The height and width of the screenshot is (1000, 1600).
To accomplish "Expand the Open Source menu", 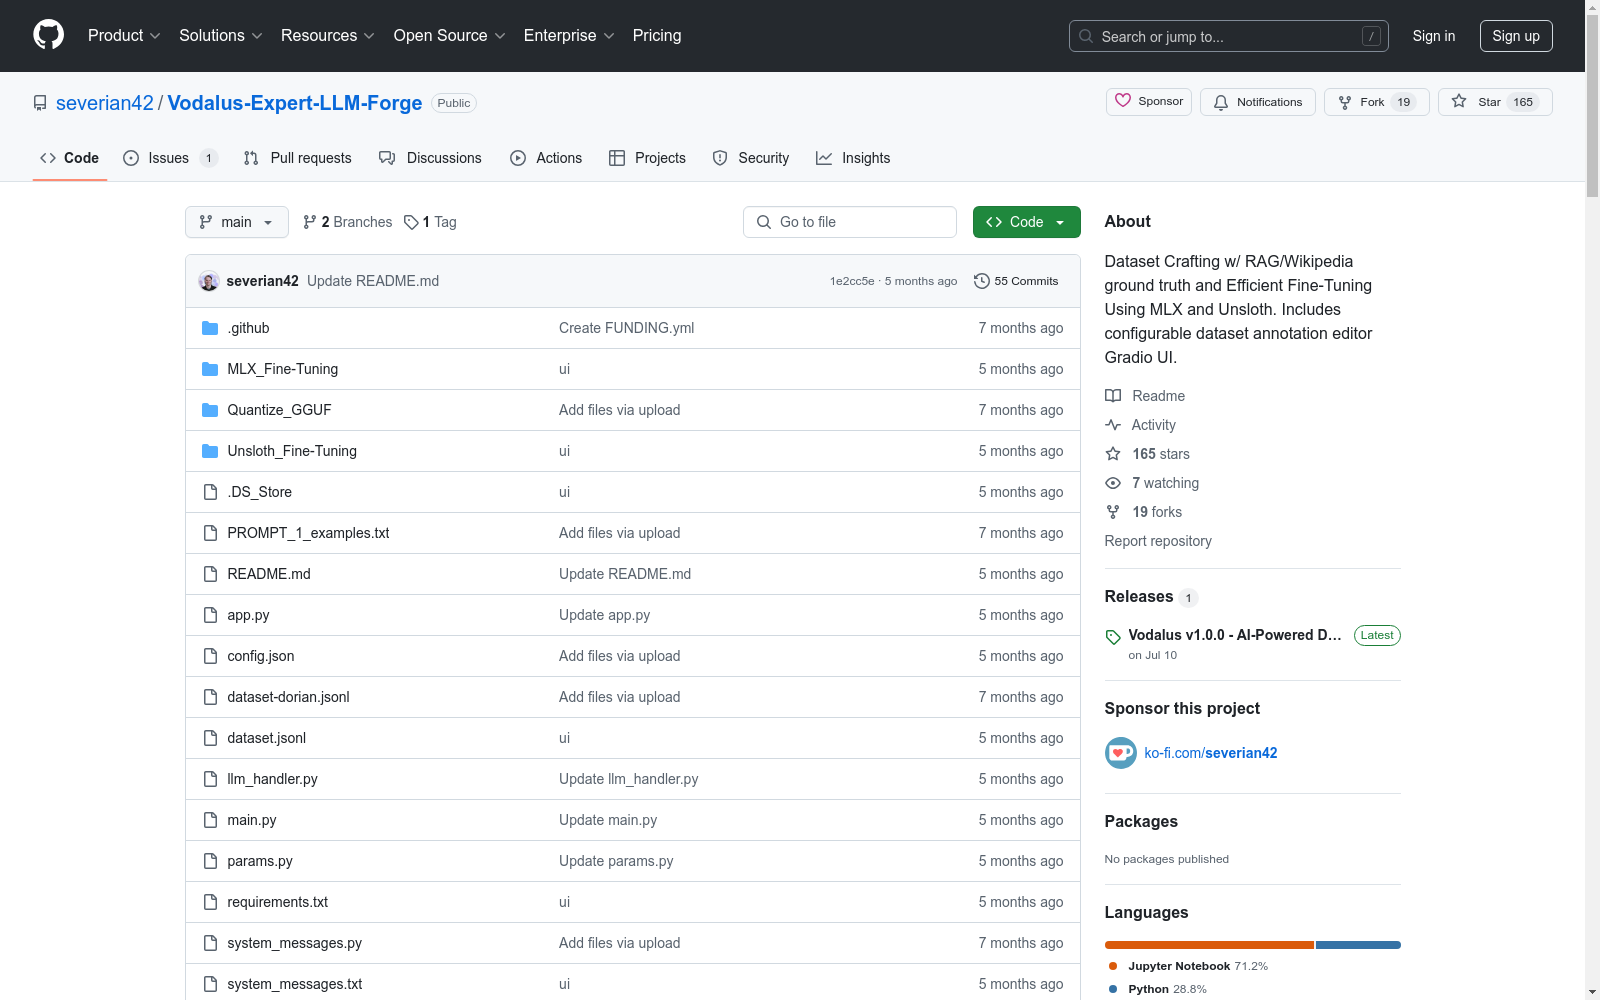I will click(x=450, y=35).
